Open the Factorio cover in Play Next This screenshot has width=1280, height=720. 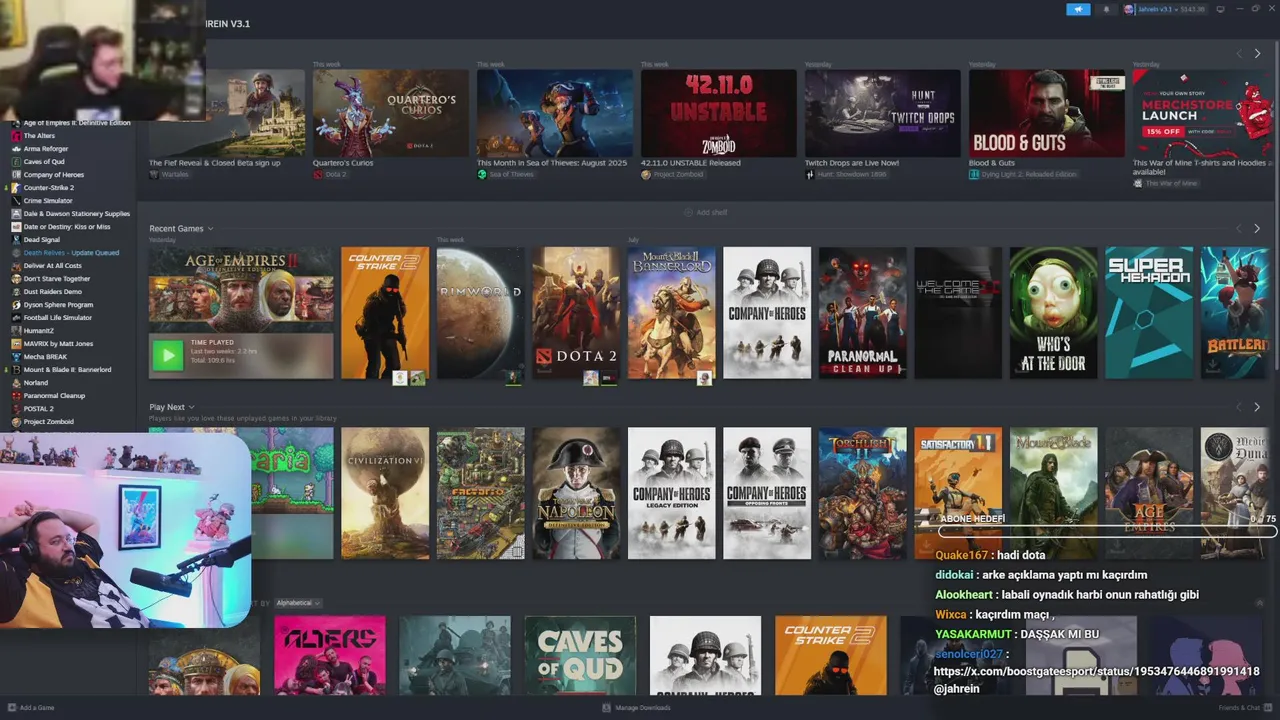point(480,493)
